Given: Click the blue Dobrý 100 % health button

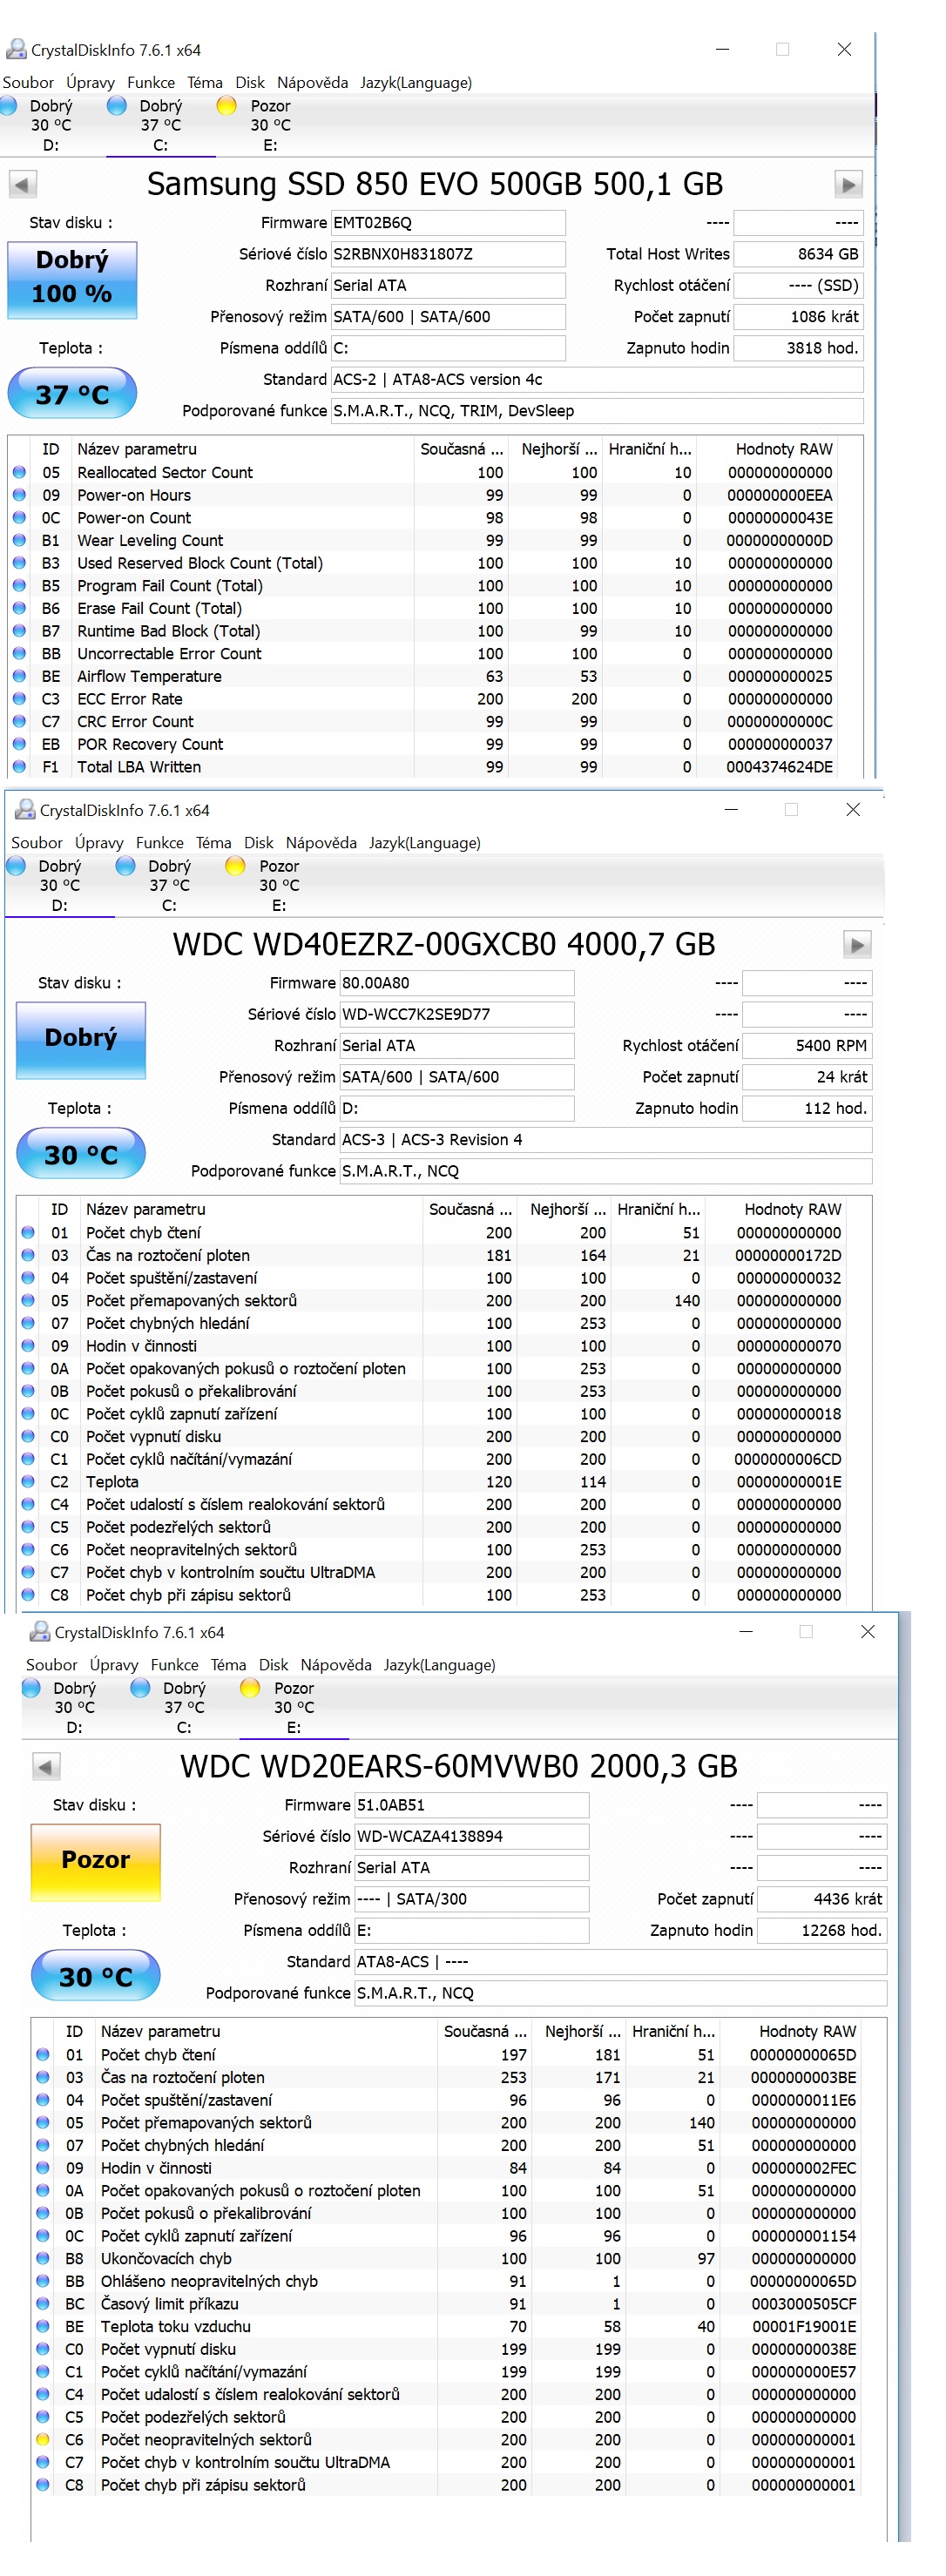Looking at the screenshot, I should point(72,278).
